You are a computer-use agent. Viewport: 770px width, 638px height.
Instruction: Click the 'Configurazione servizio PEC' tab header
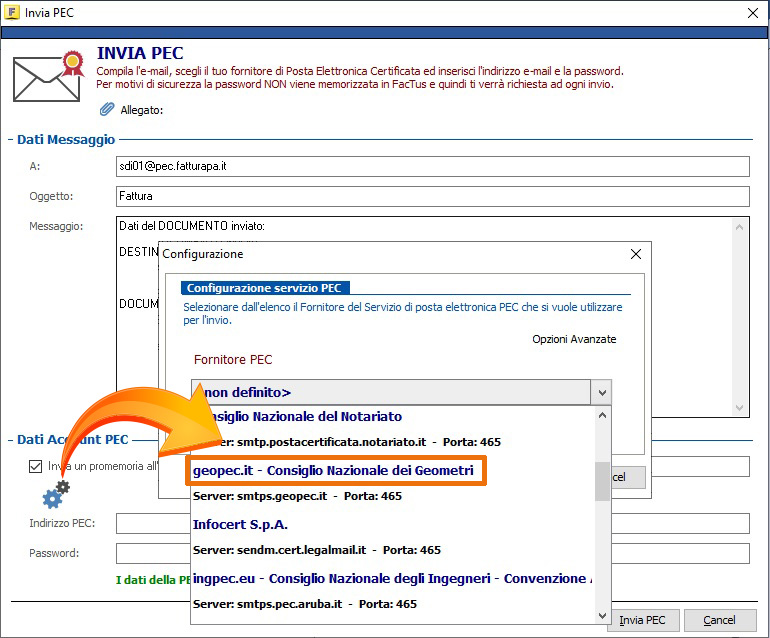265,288
